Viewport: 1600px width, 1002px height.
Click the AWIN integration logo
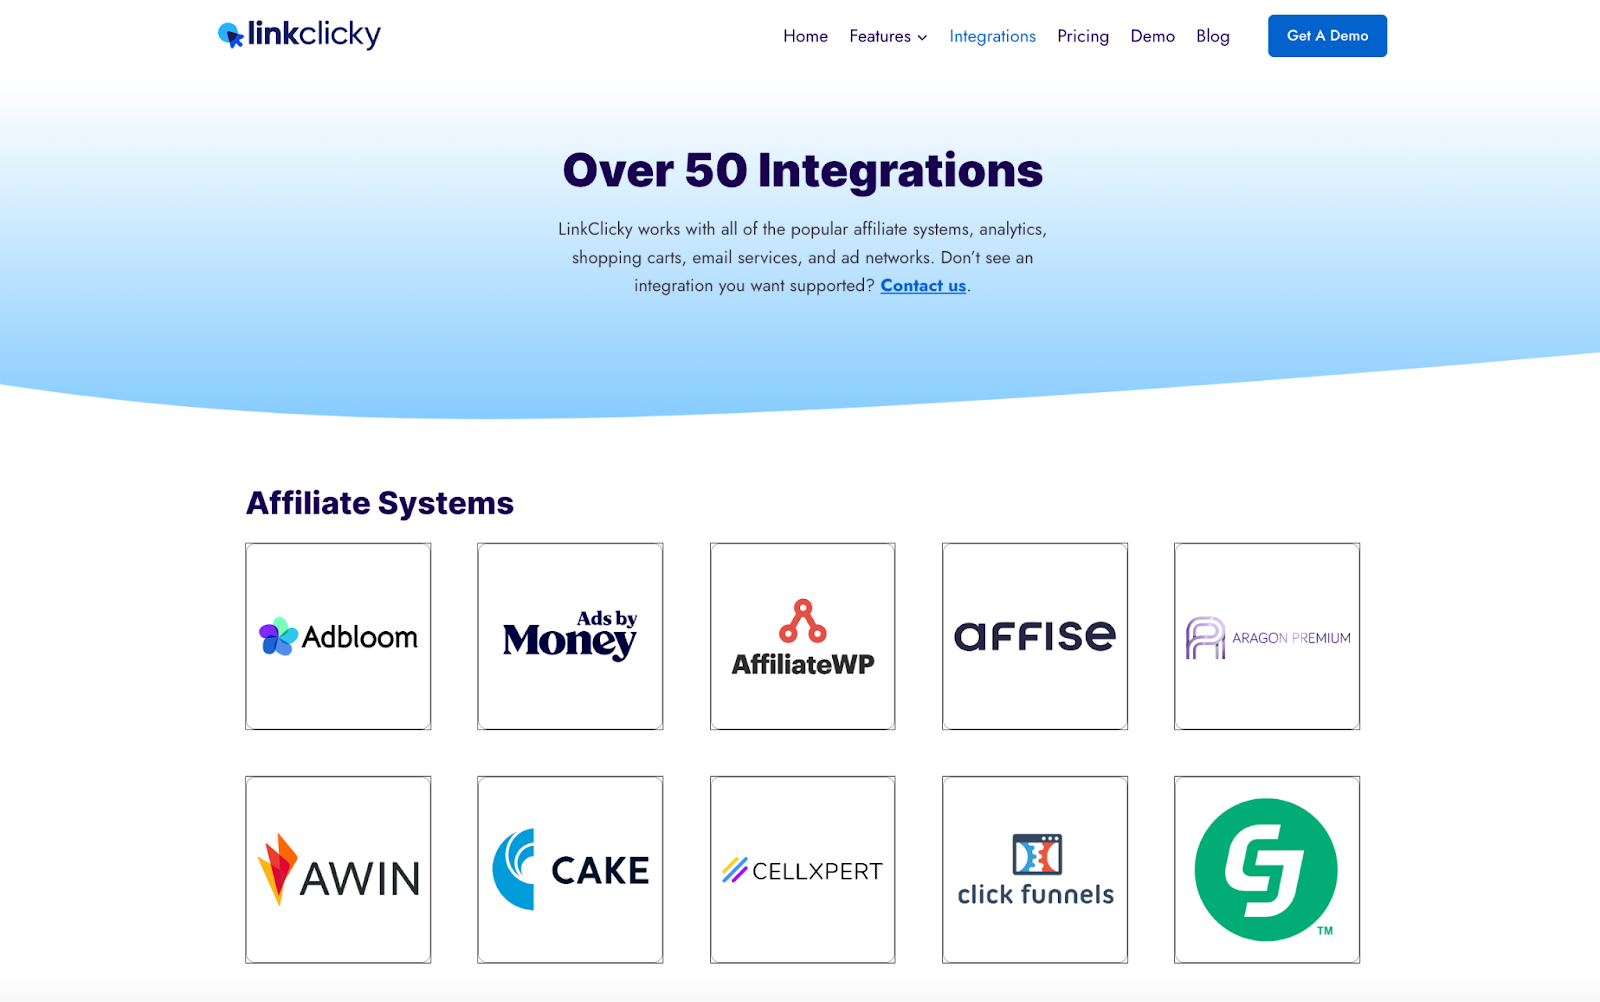coord(338,870)
